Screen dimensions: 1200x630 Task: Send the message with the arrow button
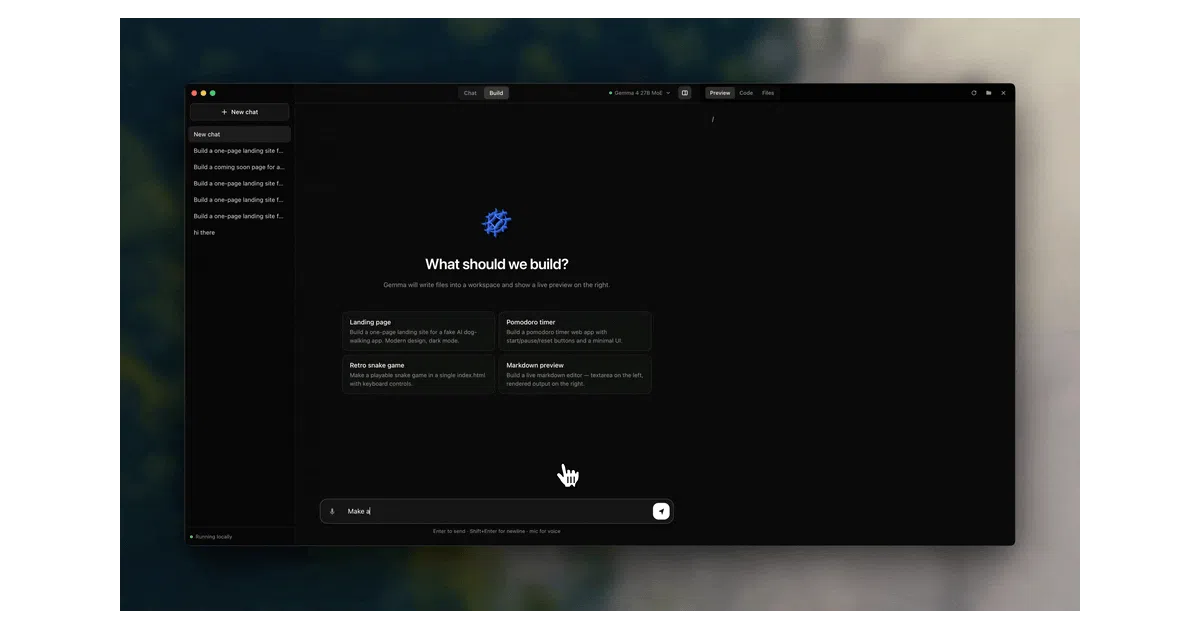[x=661, y=511]
